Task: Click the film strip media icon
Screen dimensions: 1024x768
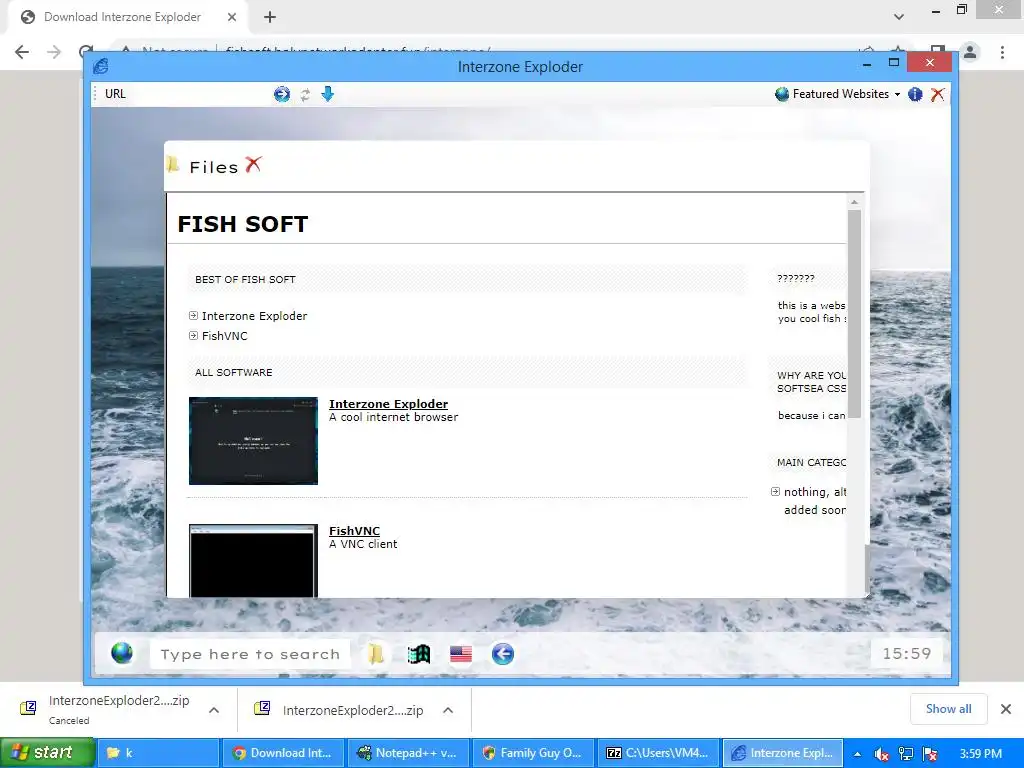Action: [419, 654]
